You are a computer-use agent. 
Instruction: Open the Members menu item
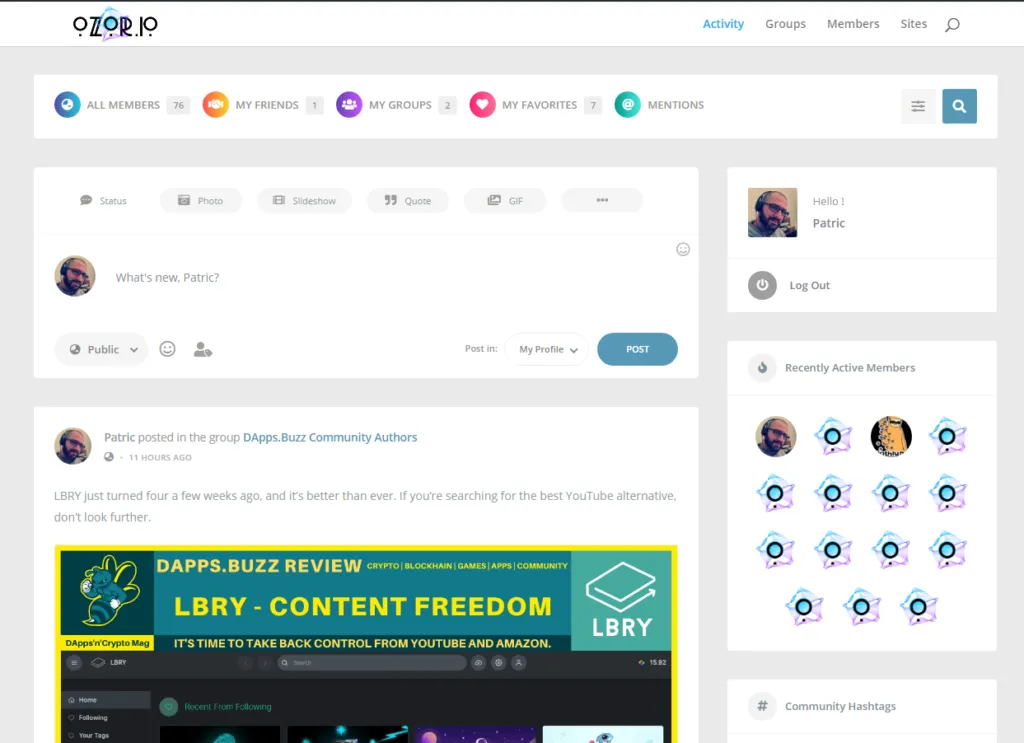click(853, 24)
